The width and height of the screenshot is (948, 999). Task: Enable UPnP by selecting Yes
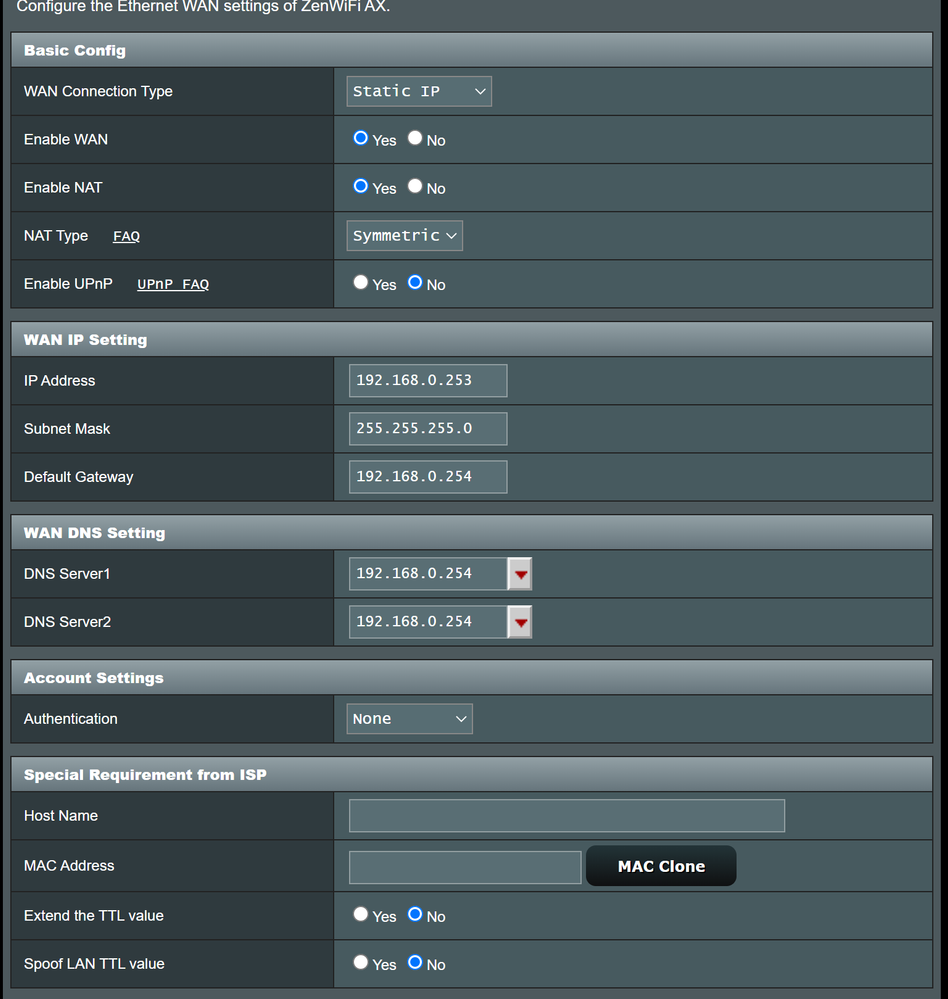pos(361,283)
